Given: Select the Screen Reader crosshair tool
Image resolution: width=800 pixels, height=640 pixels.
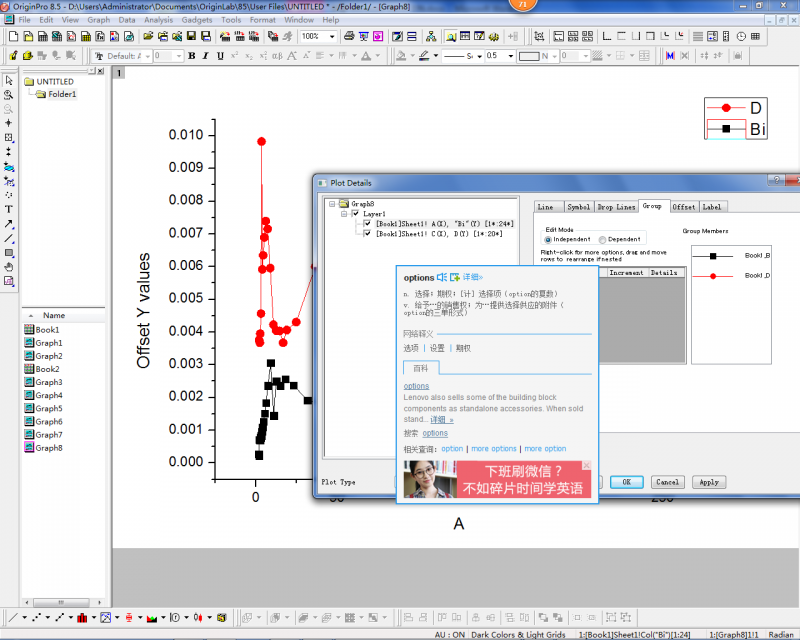Looking at the screenshot, I should 9,123.
